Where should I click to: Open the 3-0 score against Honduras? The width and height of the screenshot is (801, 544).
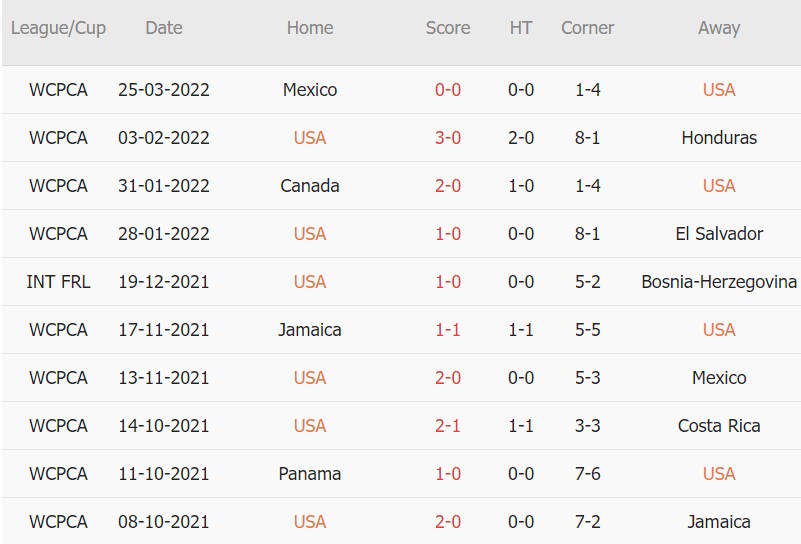point(448,138)
